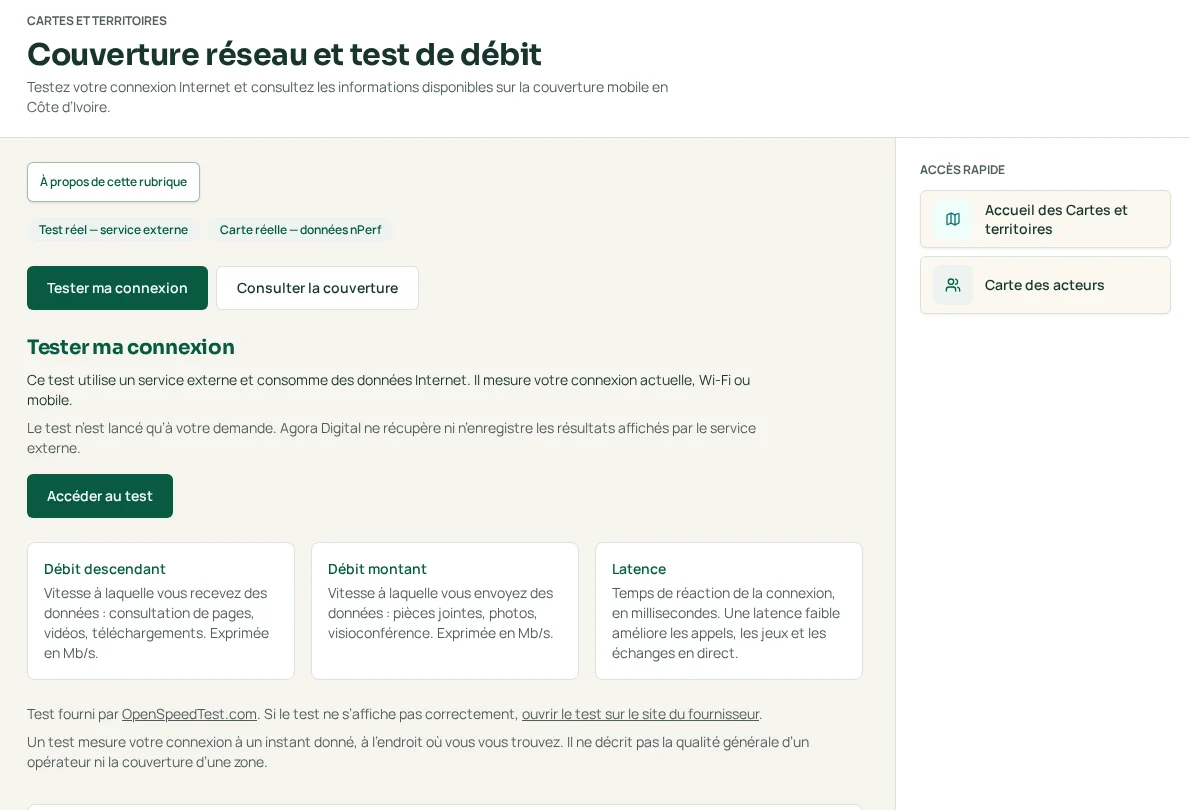Go to 'Accueil des Cartes et territoires'

click(x=1045, y=219)
